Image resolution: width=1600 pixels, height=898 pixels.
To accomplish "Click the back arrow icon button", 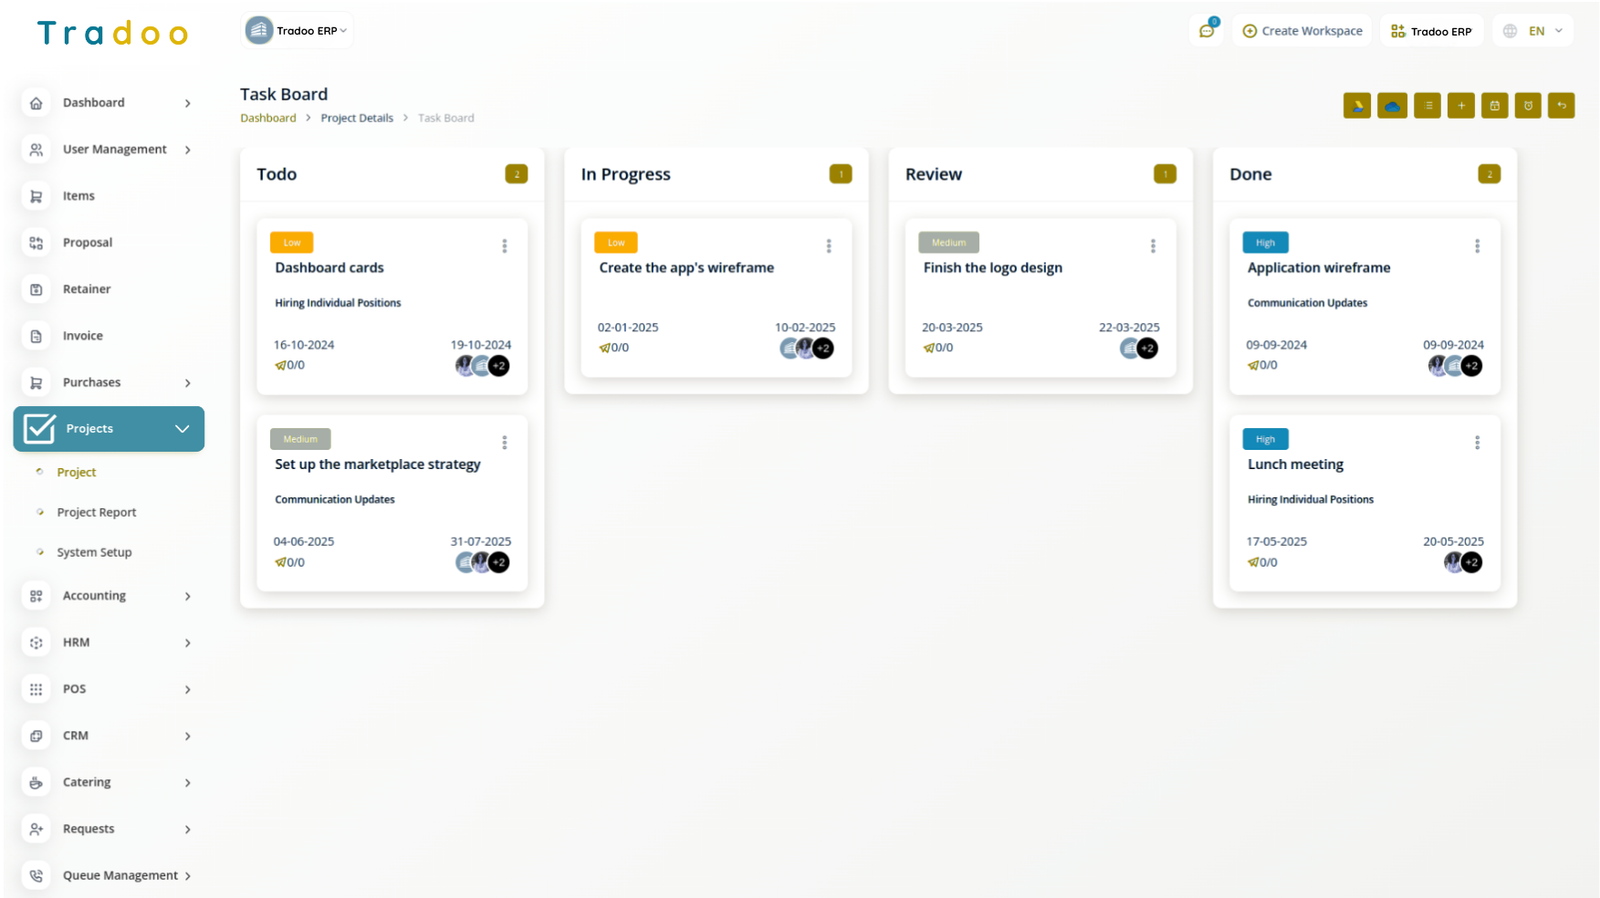I will (x=1561, y=106).
